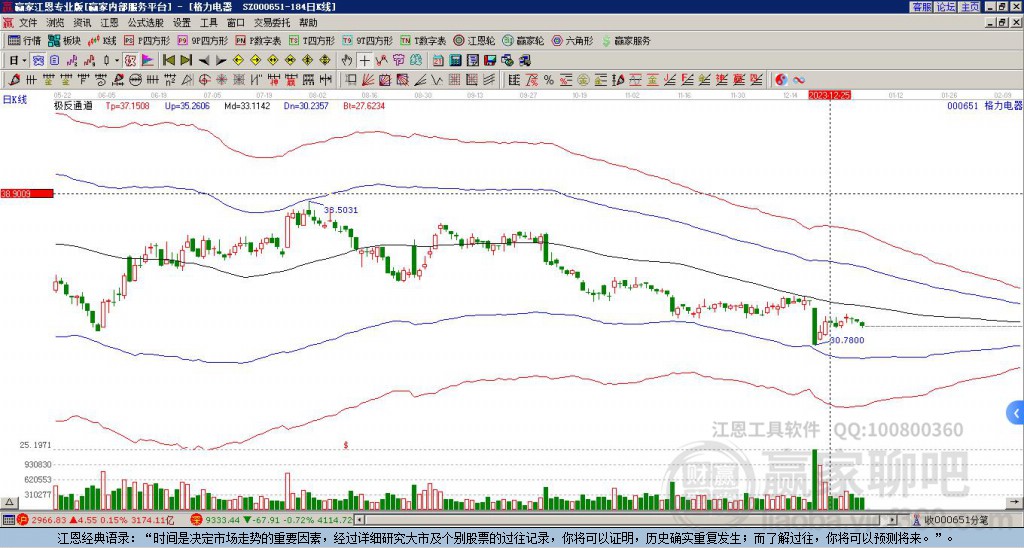Open 赢家服务 service page

coord(626,40)
